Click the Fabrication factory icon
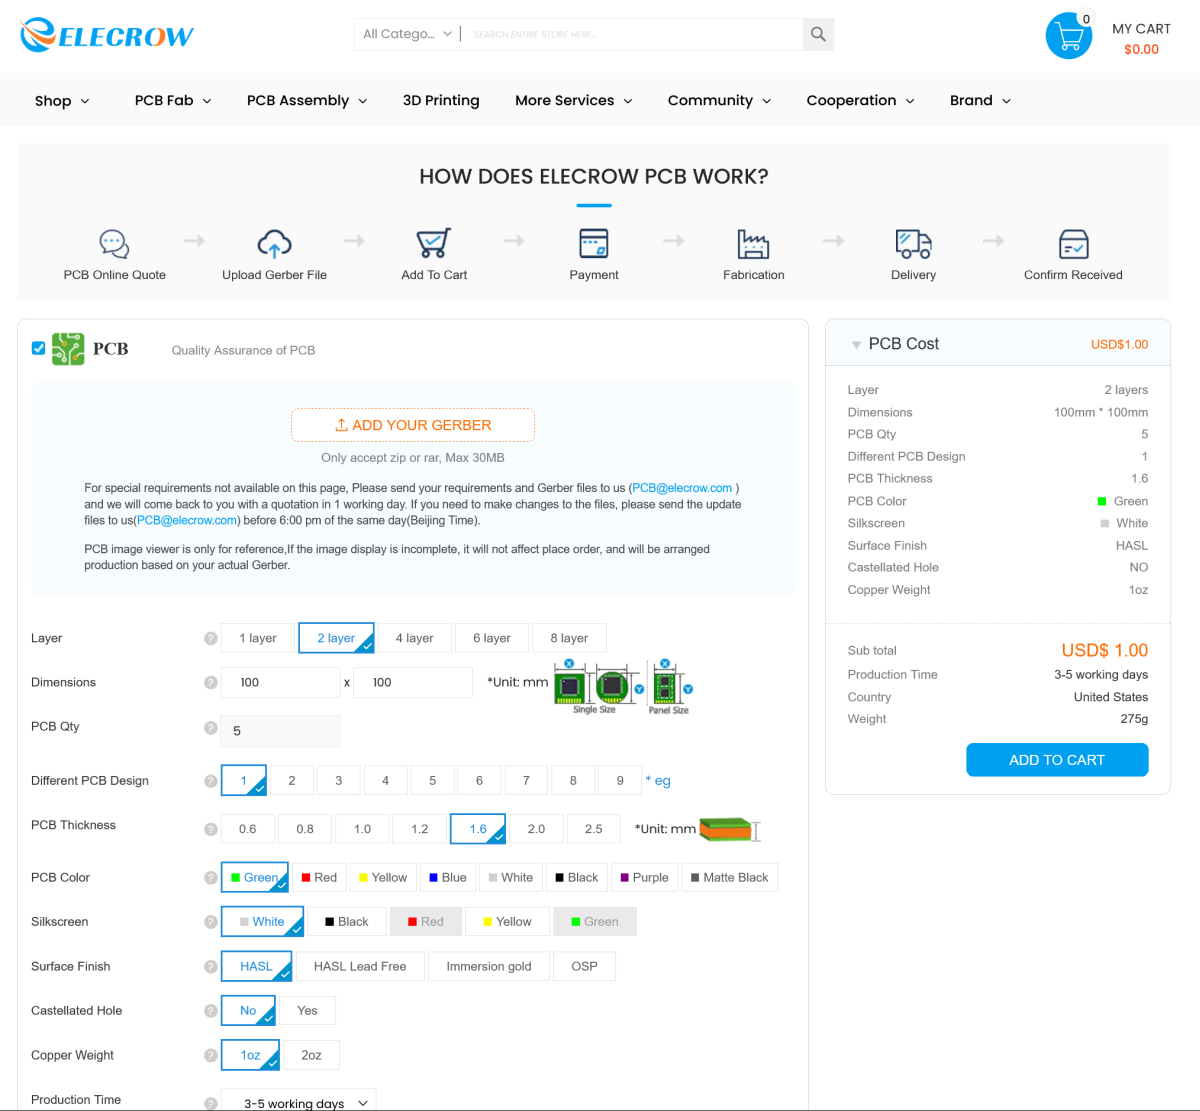 754,243
